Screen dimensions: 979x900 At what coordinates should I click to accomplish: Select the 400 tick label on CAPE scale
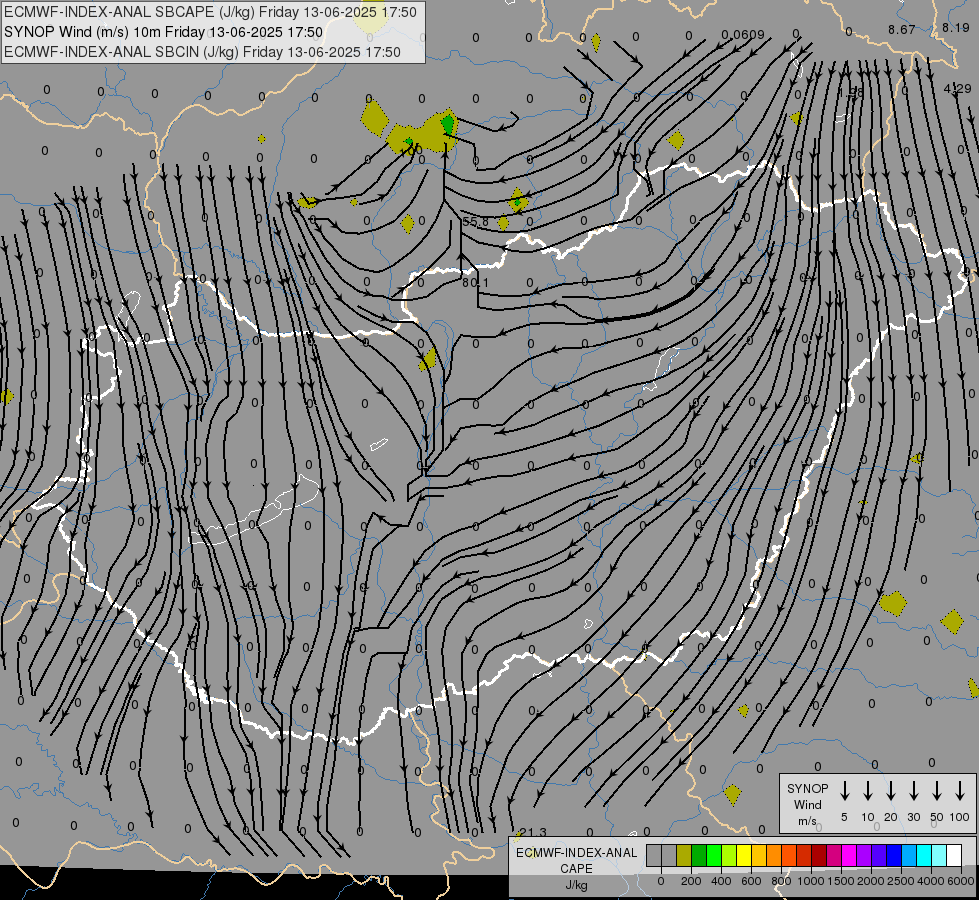(x=721, y=881)
